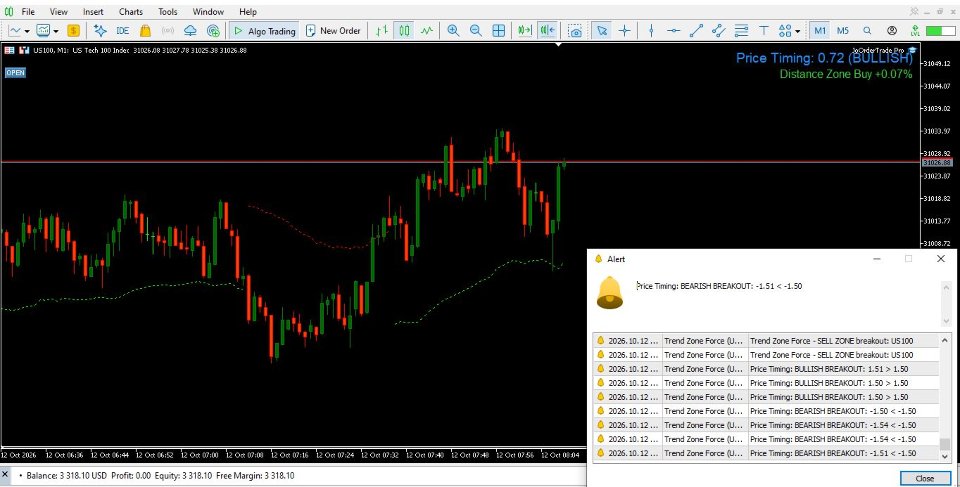Open the Charts menu

[x=130, y=12]
